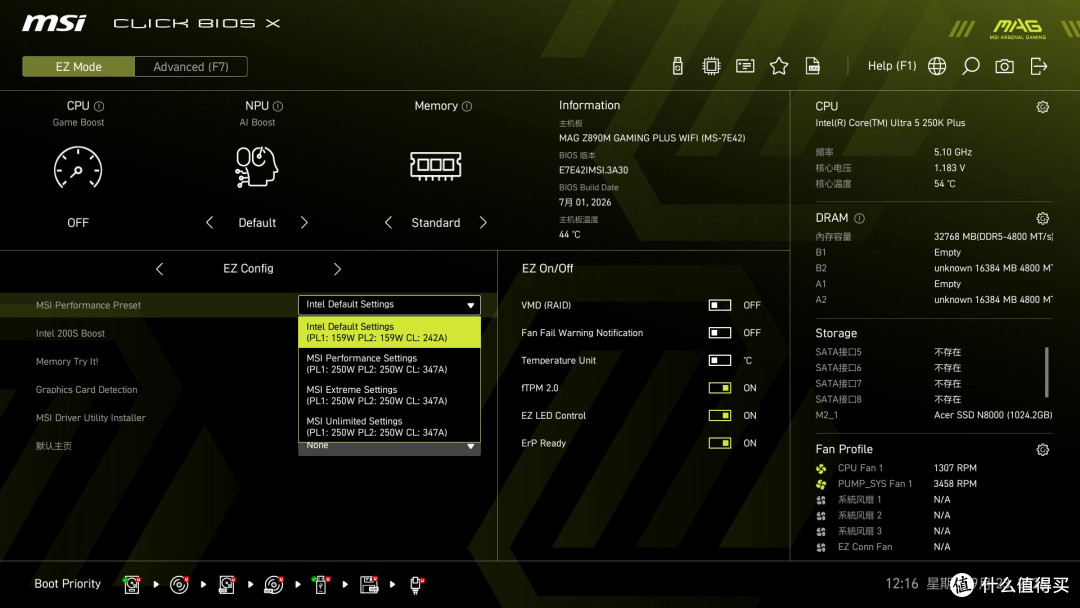The width and height of the screenshot is (1080, 608).
Task: Open Help (F1)
Action: (x=891, y=66)
